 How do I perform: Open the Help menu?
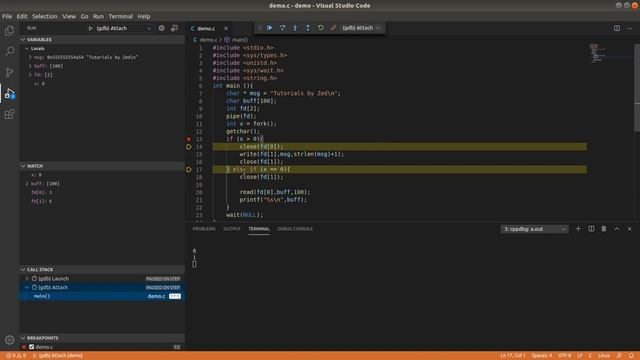144,16
